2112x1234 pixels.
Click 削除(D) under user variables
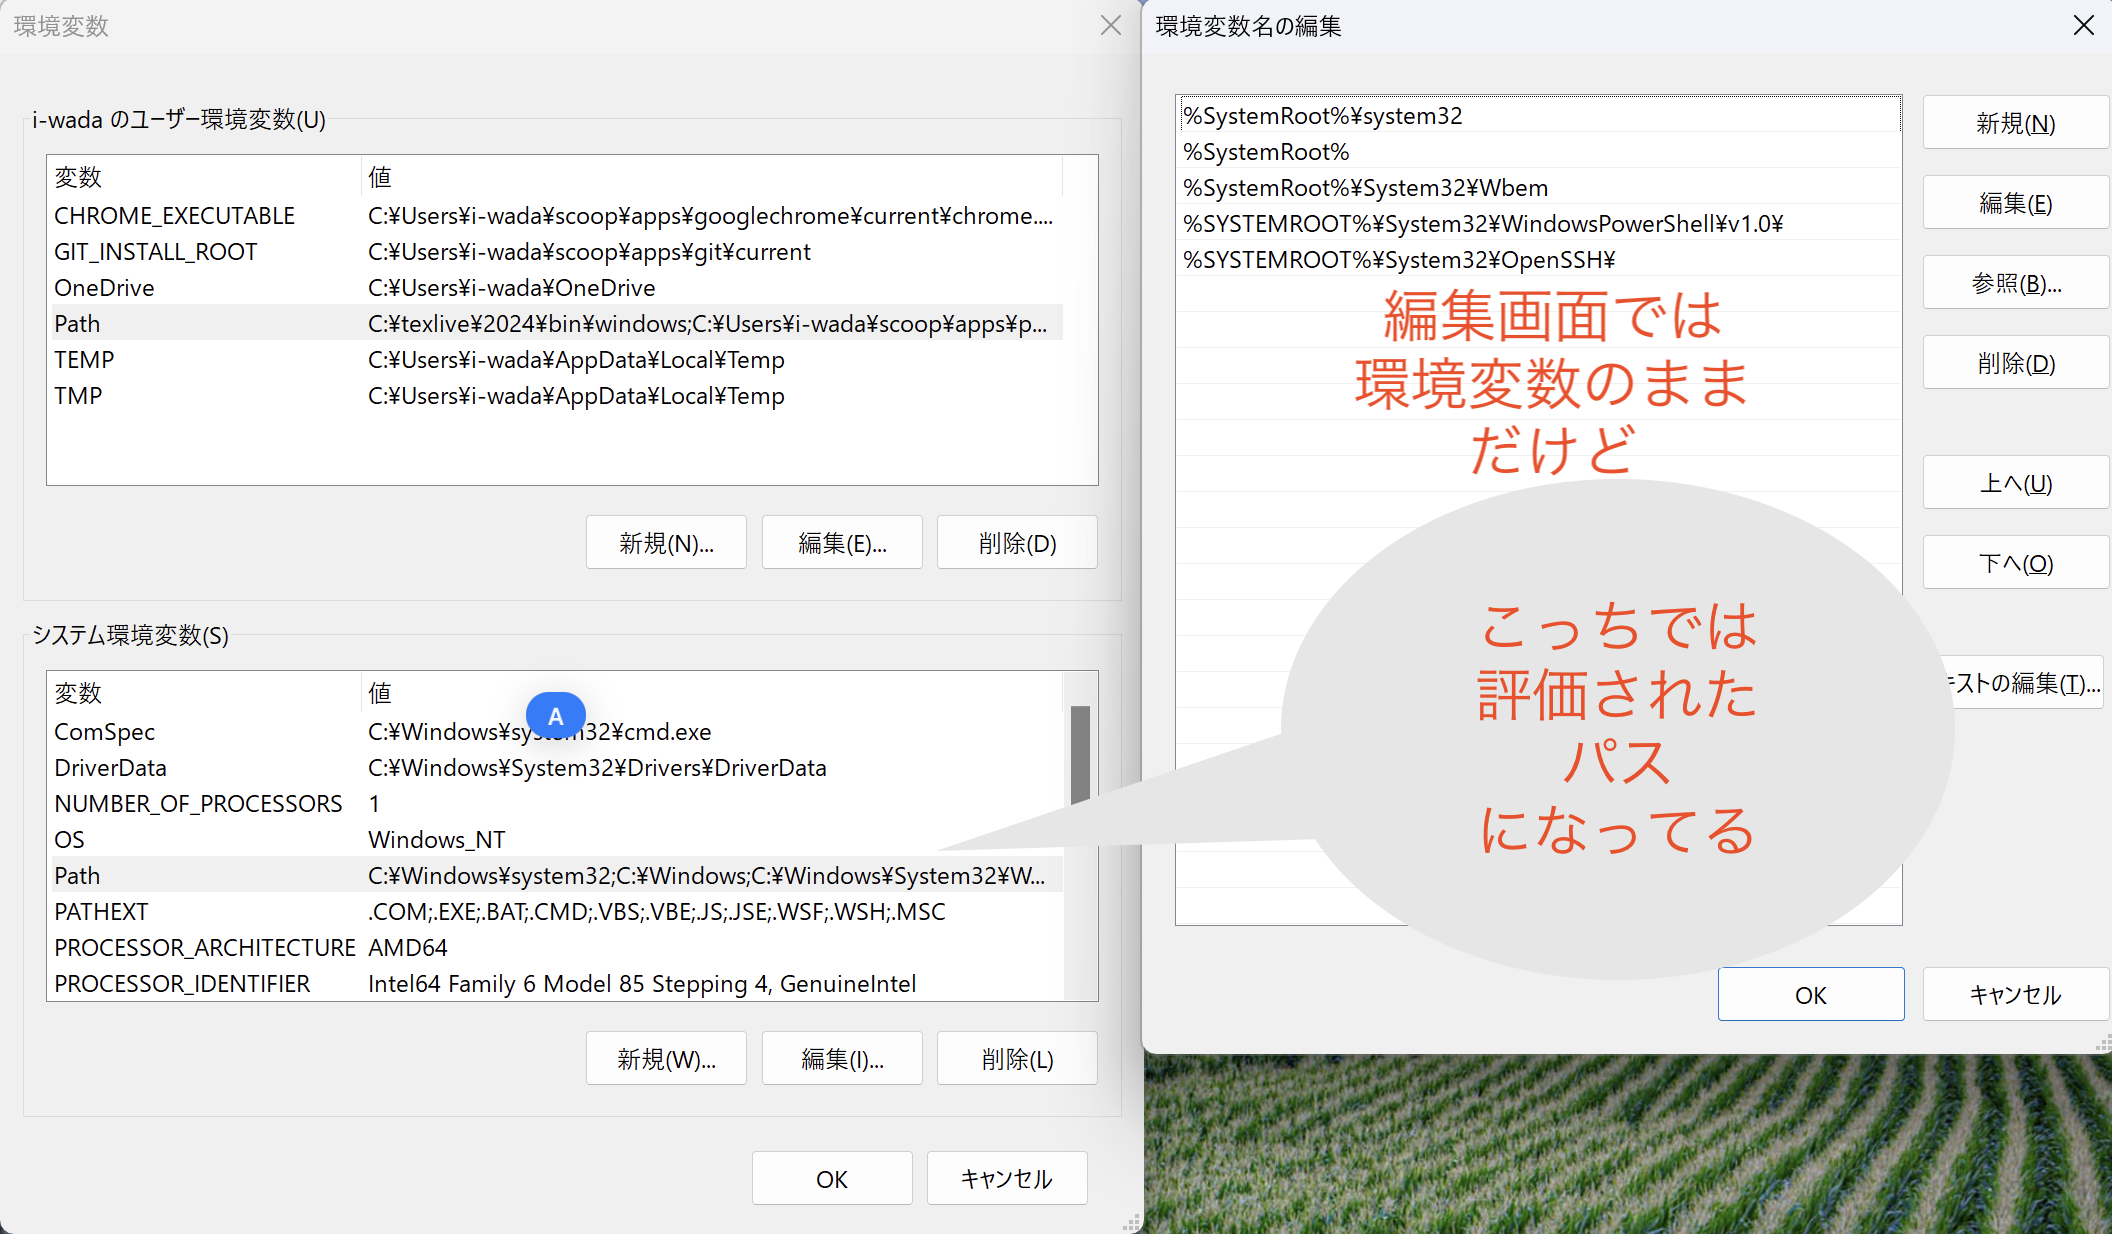click(1017, 543)
